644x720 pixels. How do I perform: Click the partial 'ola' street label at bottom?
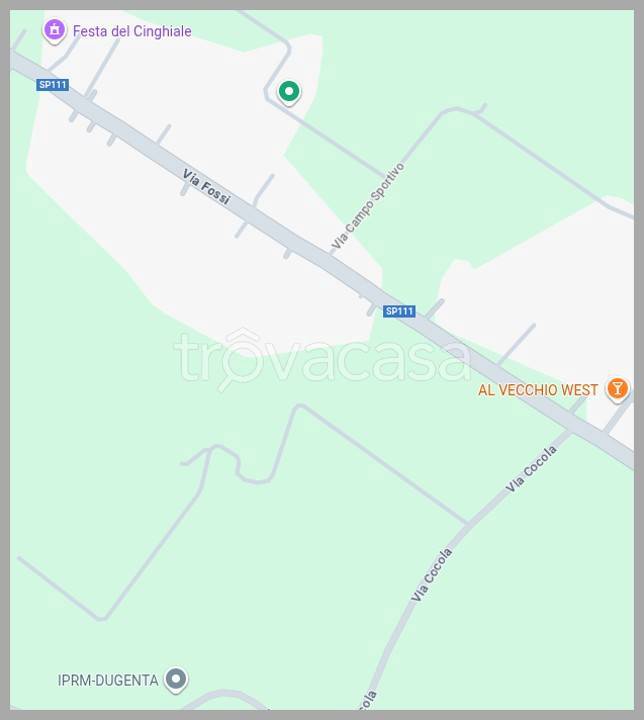(x=366, y=702)
